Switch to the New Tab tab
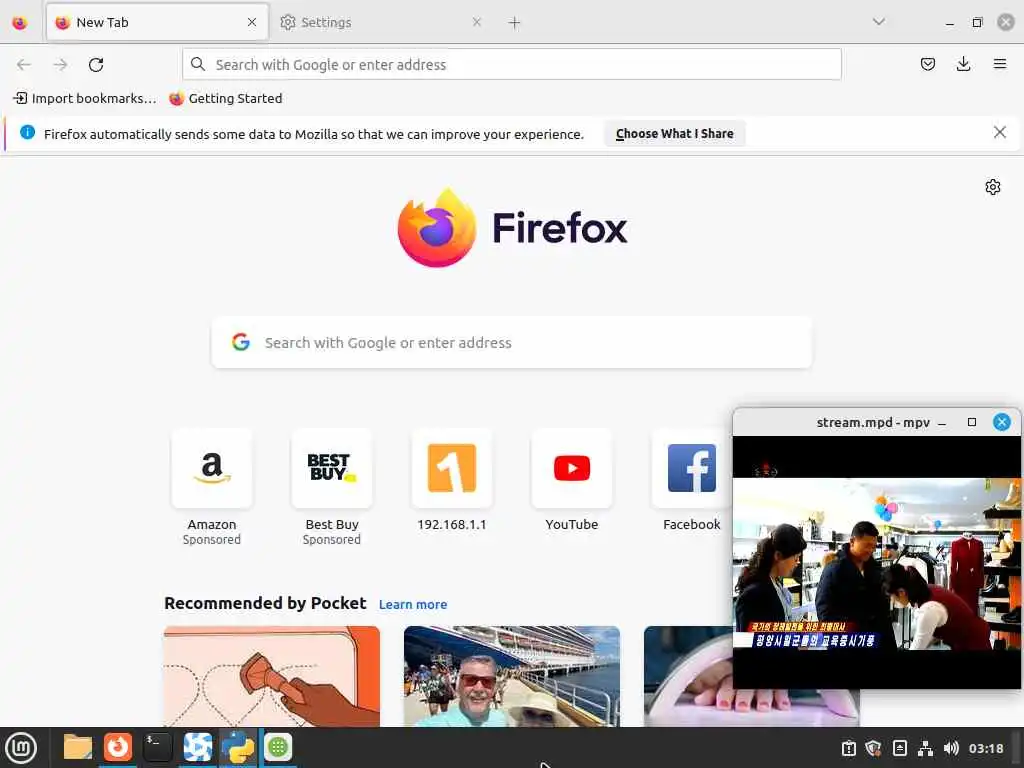The height and width of the screenshot is (768, 1024). 157,22
